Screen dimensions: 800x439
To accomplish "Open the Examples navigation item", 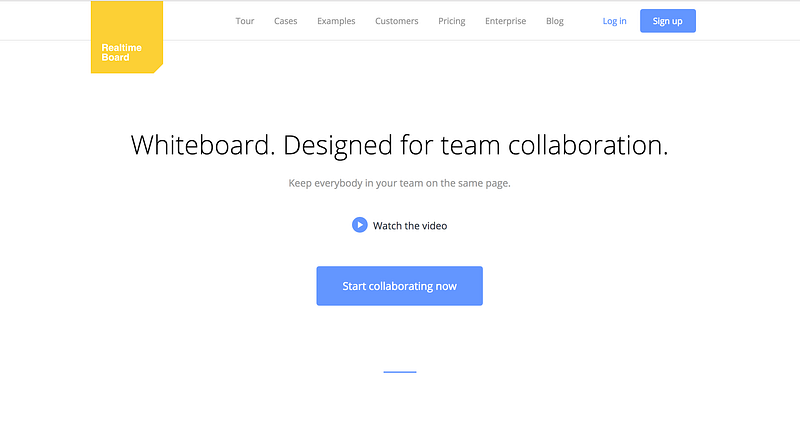I will (336, 21).
